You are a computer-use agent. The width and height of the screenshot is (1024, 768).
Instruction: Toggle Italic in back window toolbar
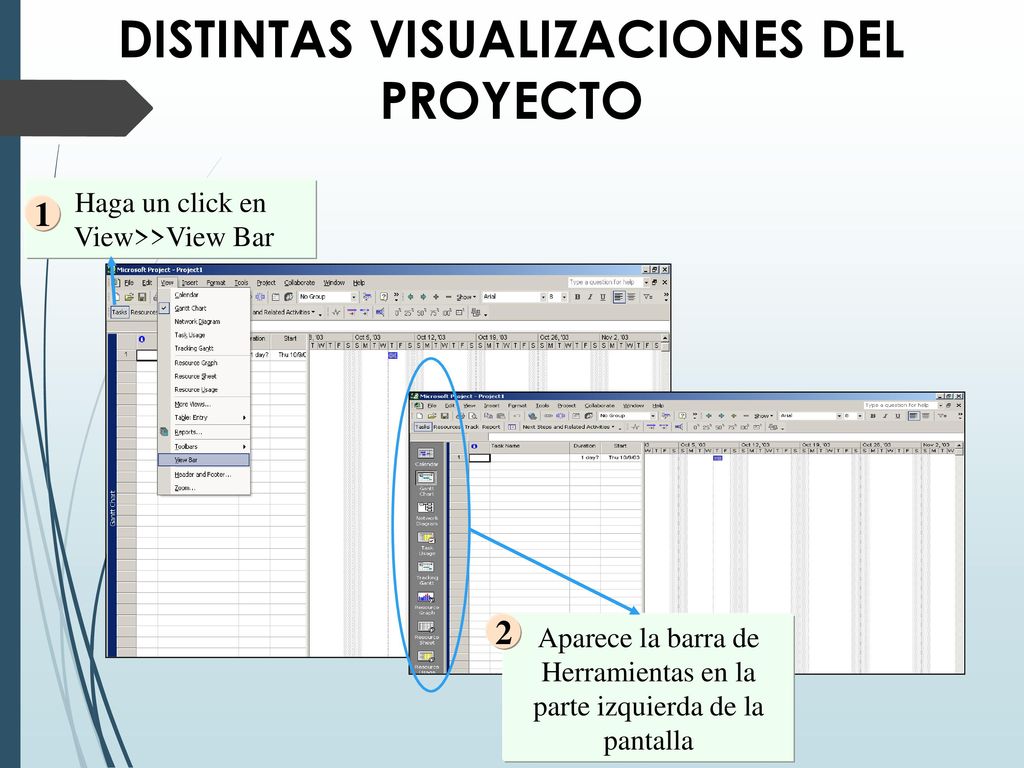tap(590, 296)
